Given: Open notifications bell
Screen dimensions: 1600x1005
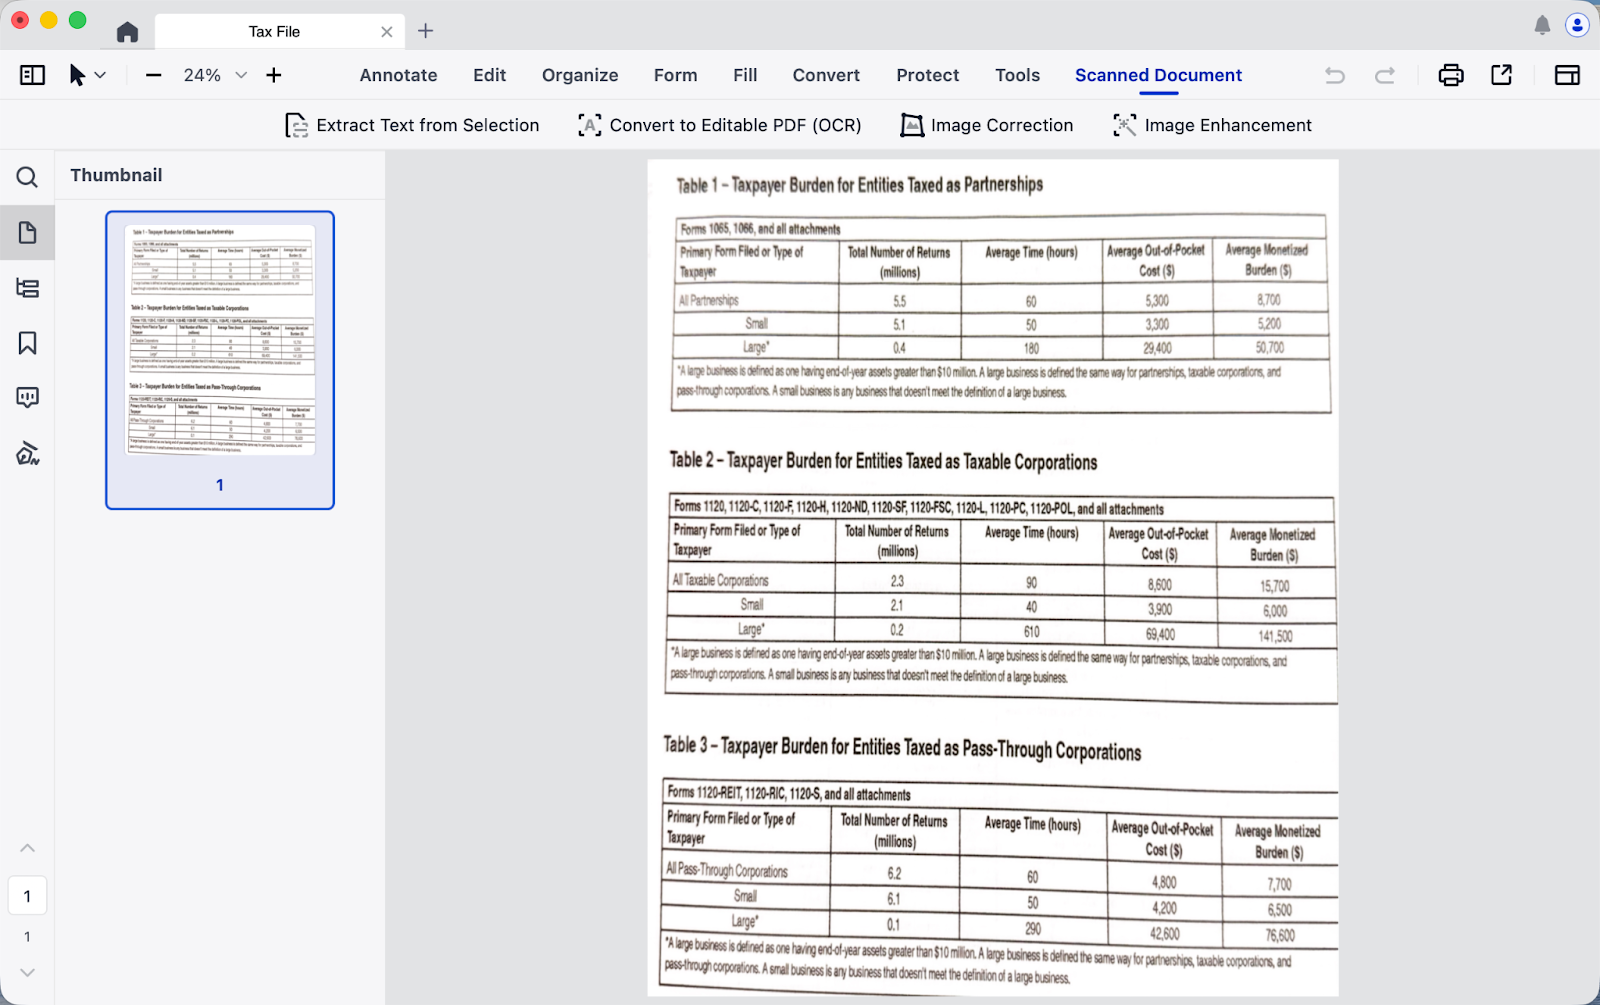Looking at the screenshot, I should click(1542, 26).
